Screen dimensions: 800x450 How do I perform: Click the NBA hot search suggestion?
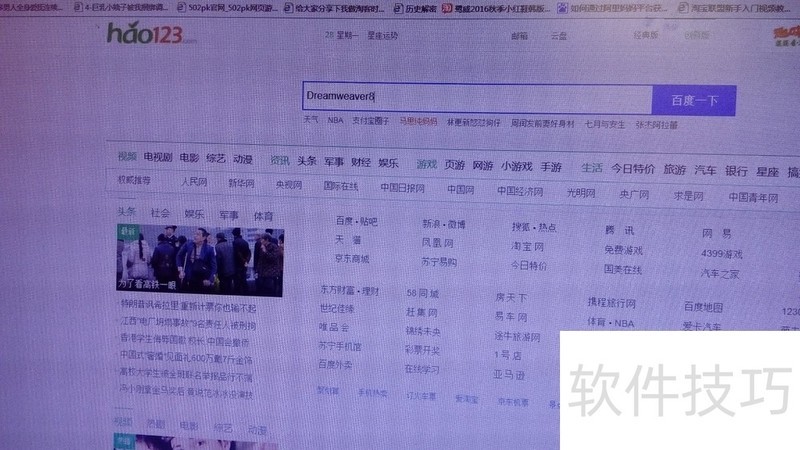click(x=335, y=120)
